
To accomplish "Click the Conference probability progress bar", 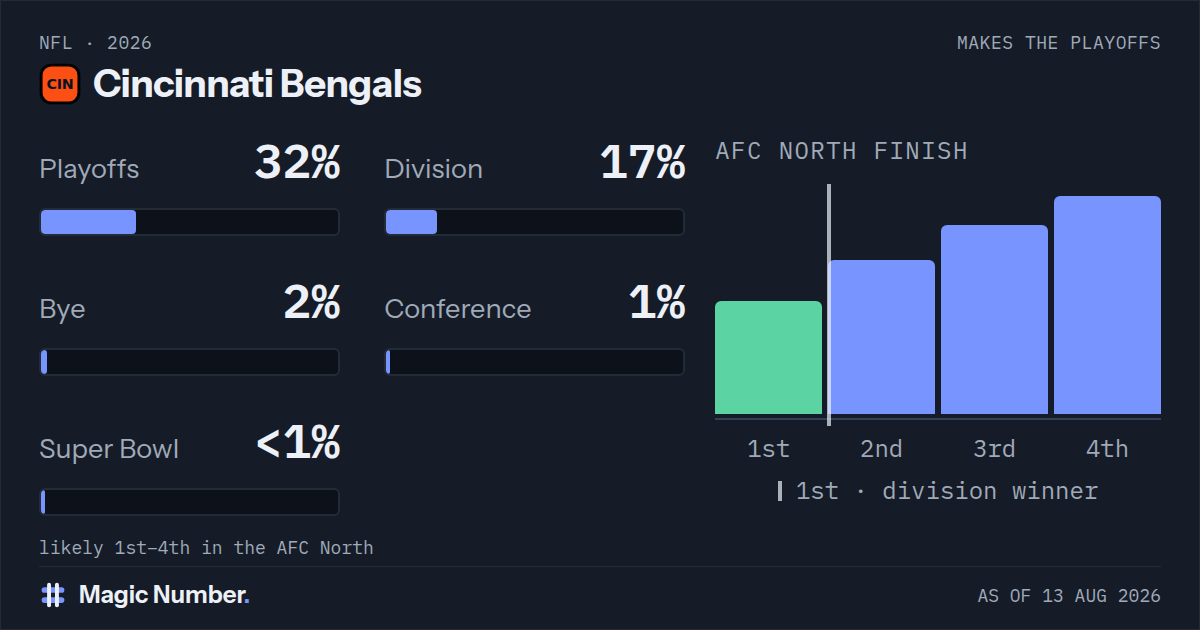I will click(x=535, y=362).
